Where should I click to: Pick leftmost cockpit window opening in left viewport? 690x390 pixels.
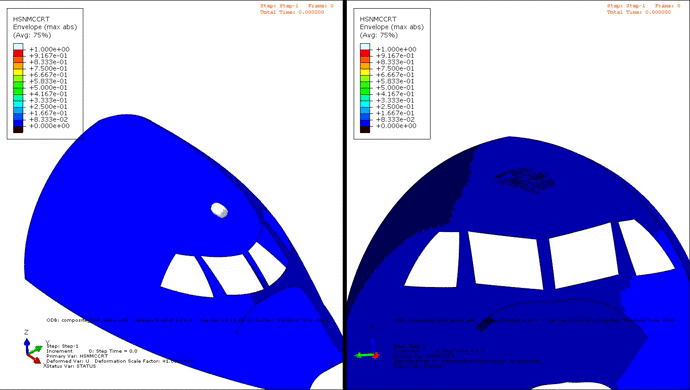click(x=186, y=276)
